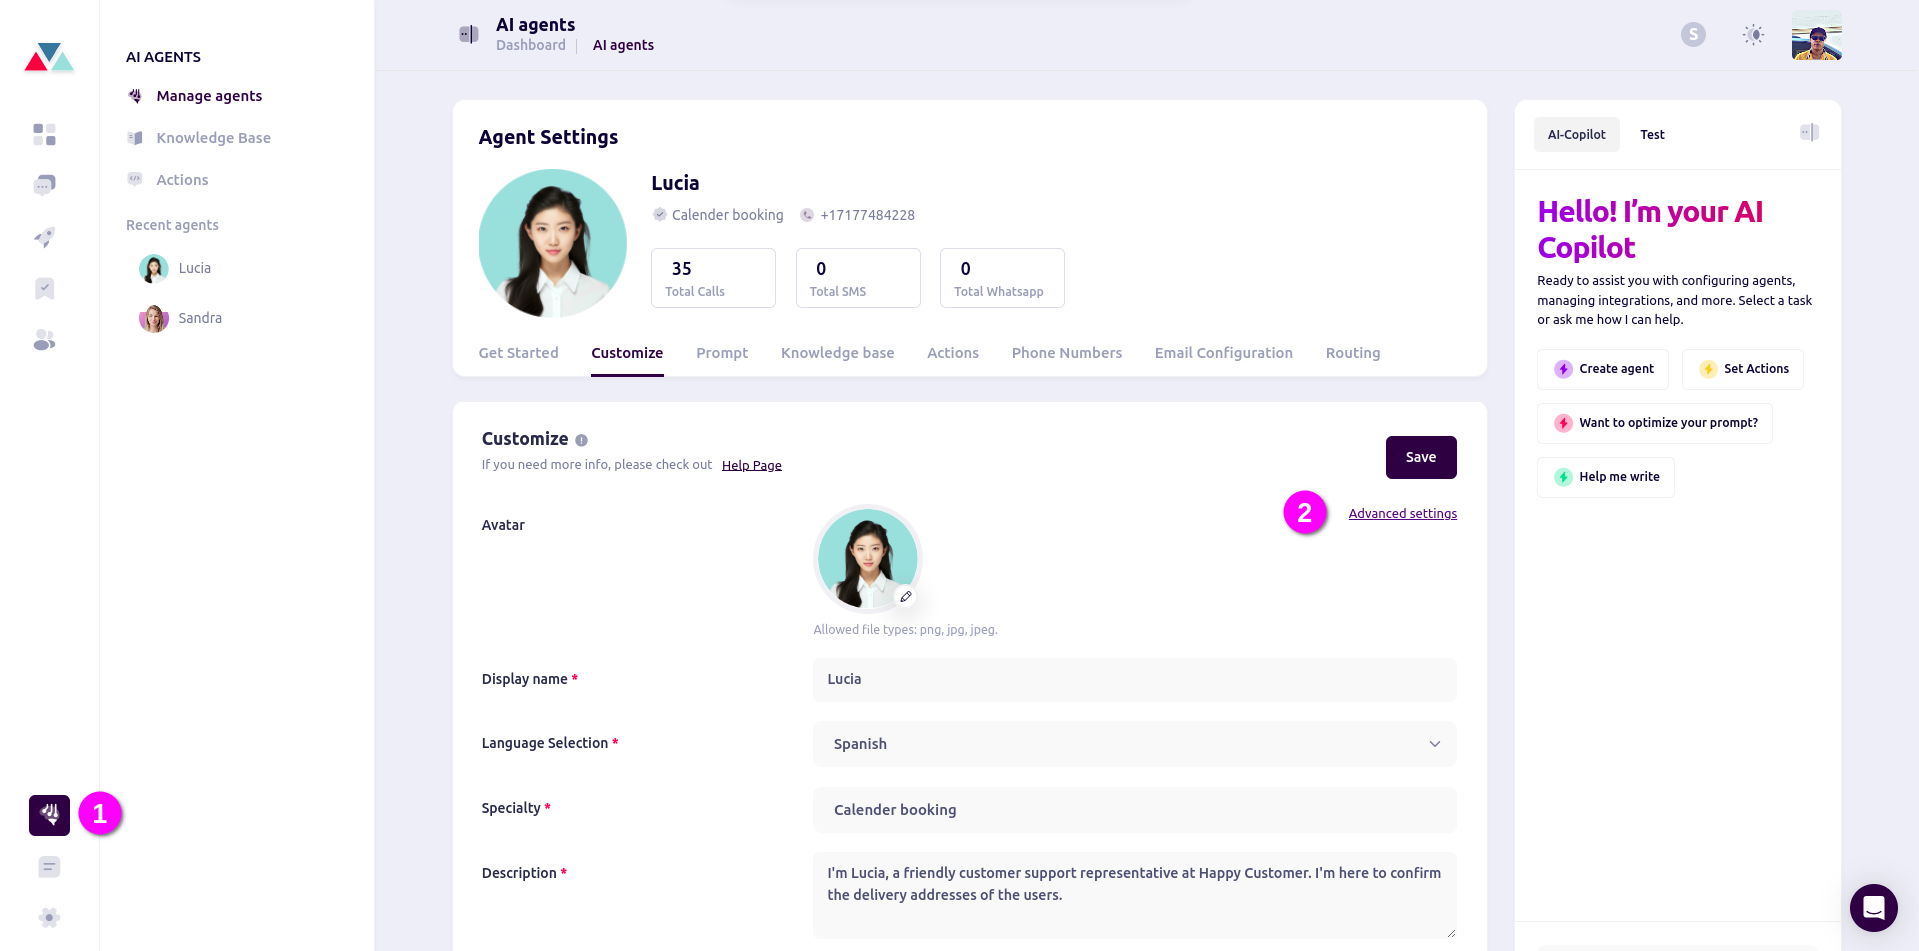This screenshot has width=1919, height=951.
Task: Click the Total Whatsapp card
Action: coord(1001,278)
